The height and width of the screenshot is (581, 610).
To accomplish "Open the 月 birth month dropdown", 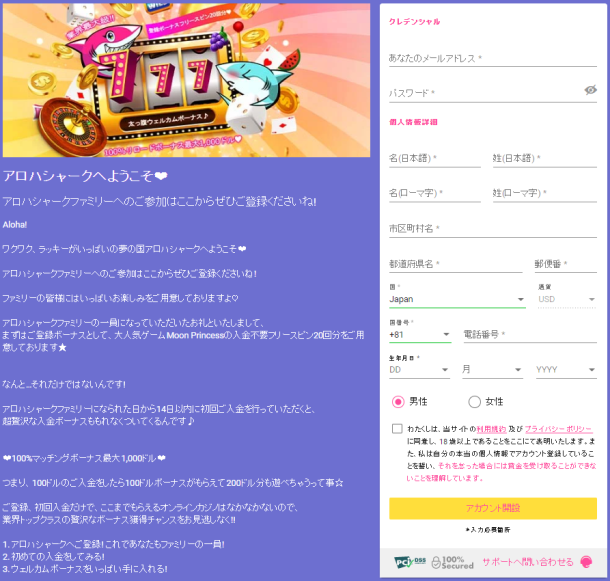I will tap(492, 370).
